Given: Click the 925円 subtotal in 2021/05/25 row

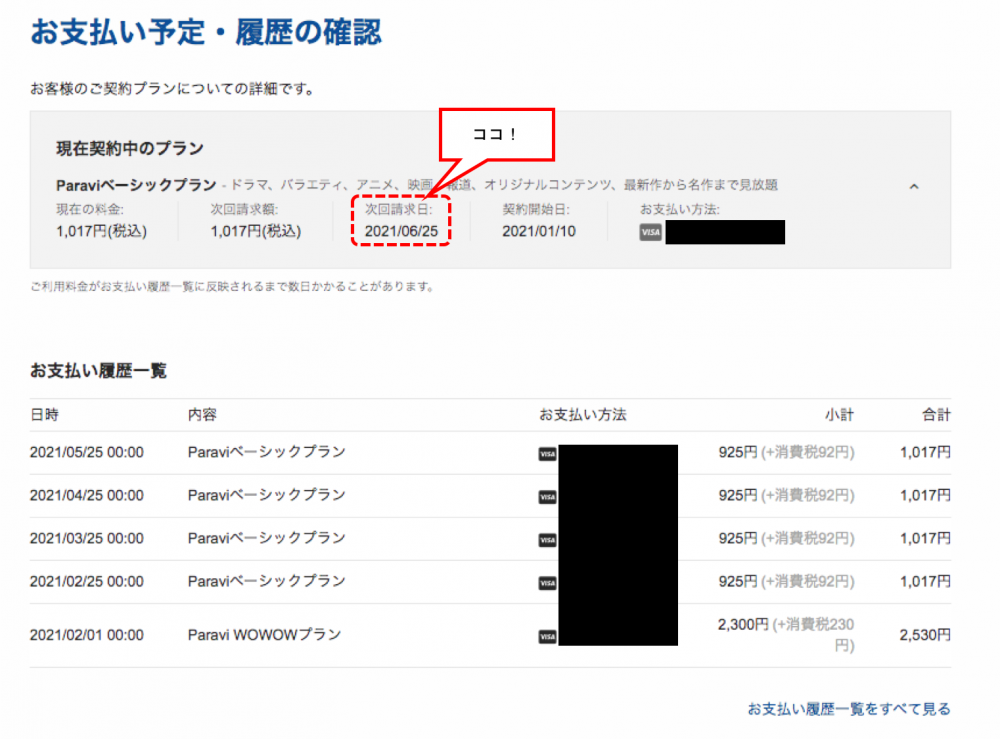Looking at the screenshot, I should tap(738, 452).
